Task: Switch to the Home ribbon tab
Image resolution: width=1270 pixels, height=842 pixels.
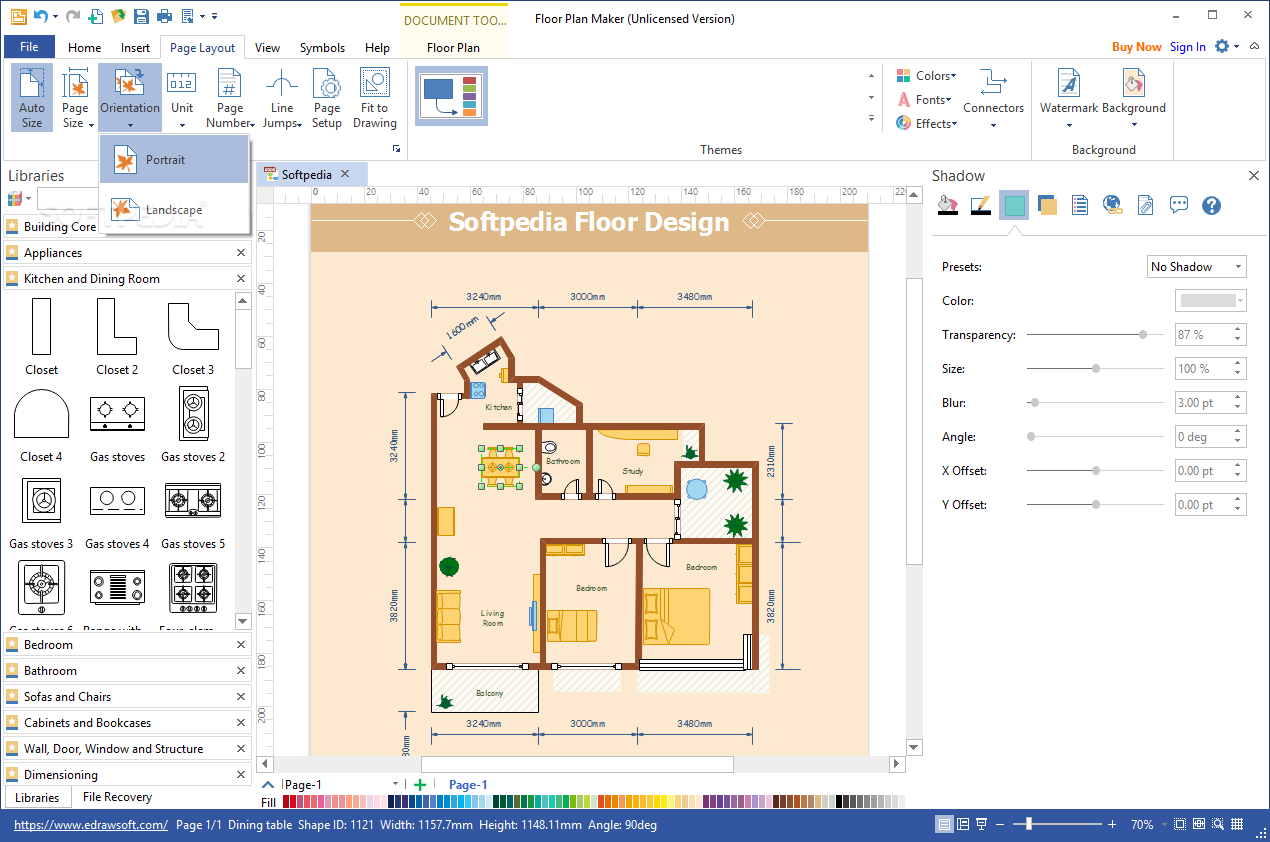Action: [x=84, y=47]
